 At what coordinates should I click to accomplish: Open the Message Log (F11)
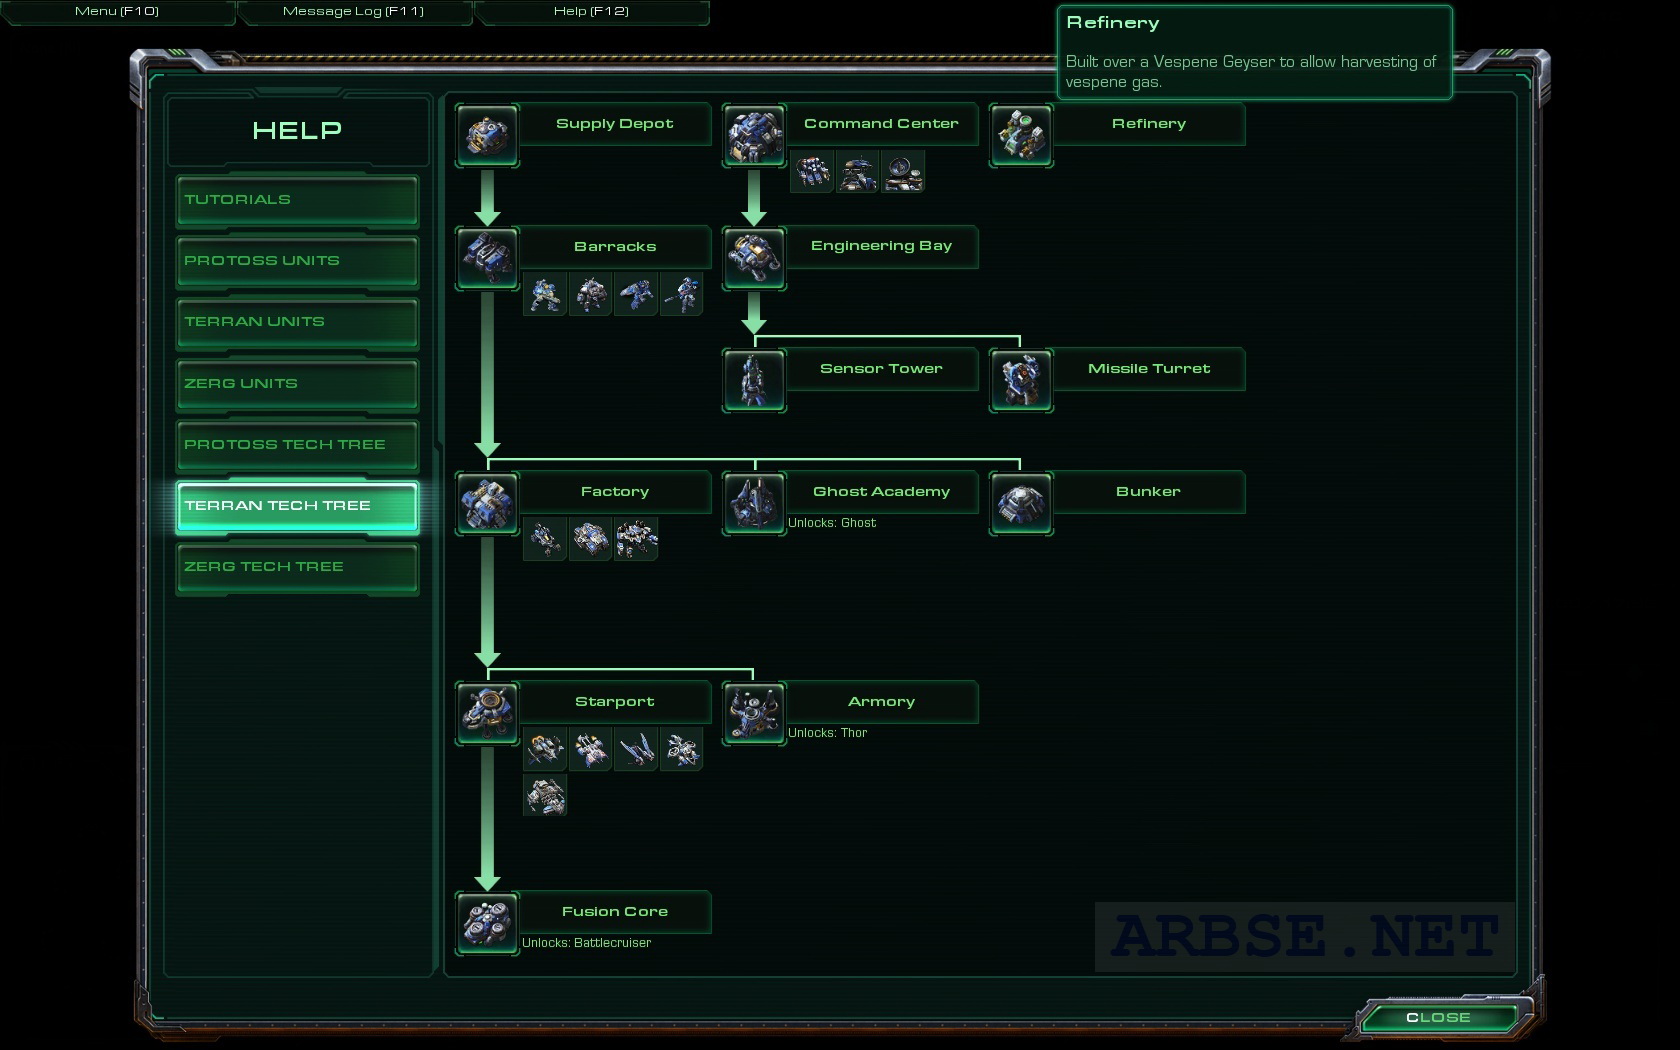point(354,12)
